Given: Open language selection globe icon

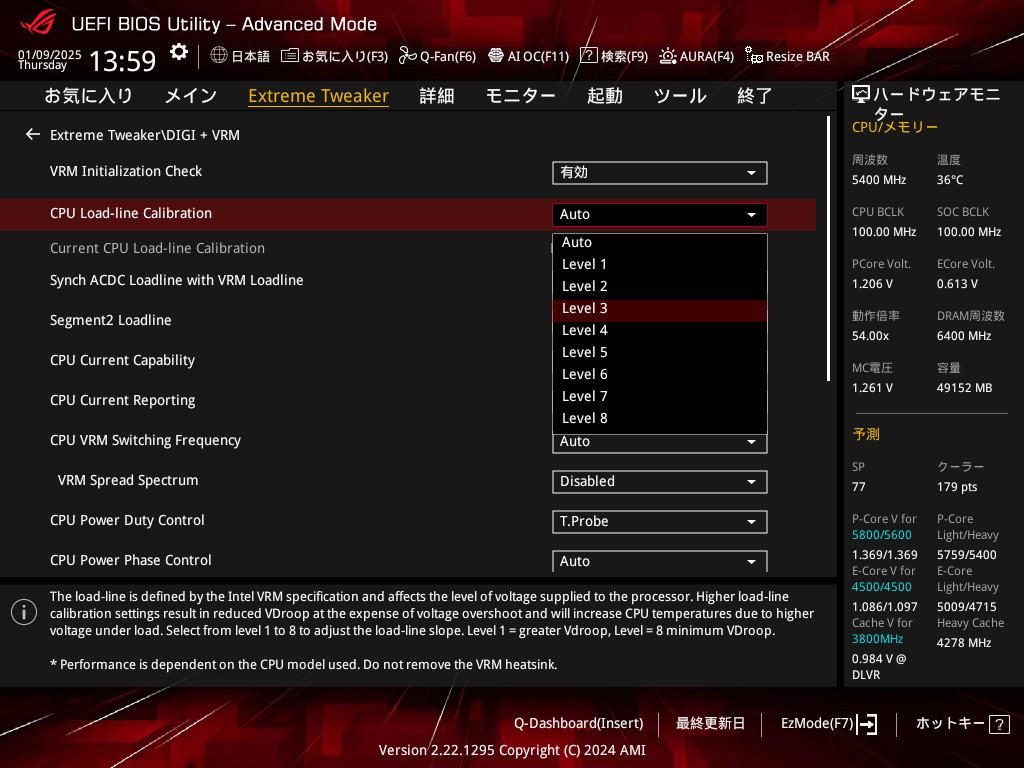Looking at the screenshot, I should (219, 56).
